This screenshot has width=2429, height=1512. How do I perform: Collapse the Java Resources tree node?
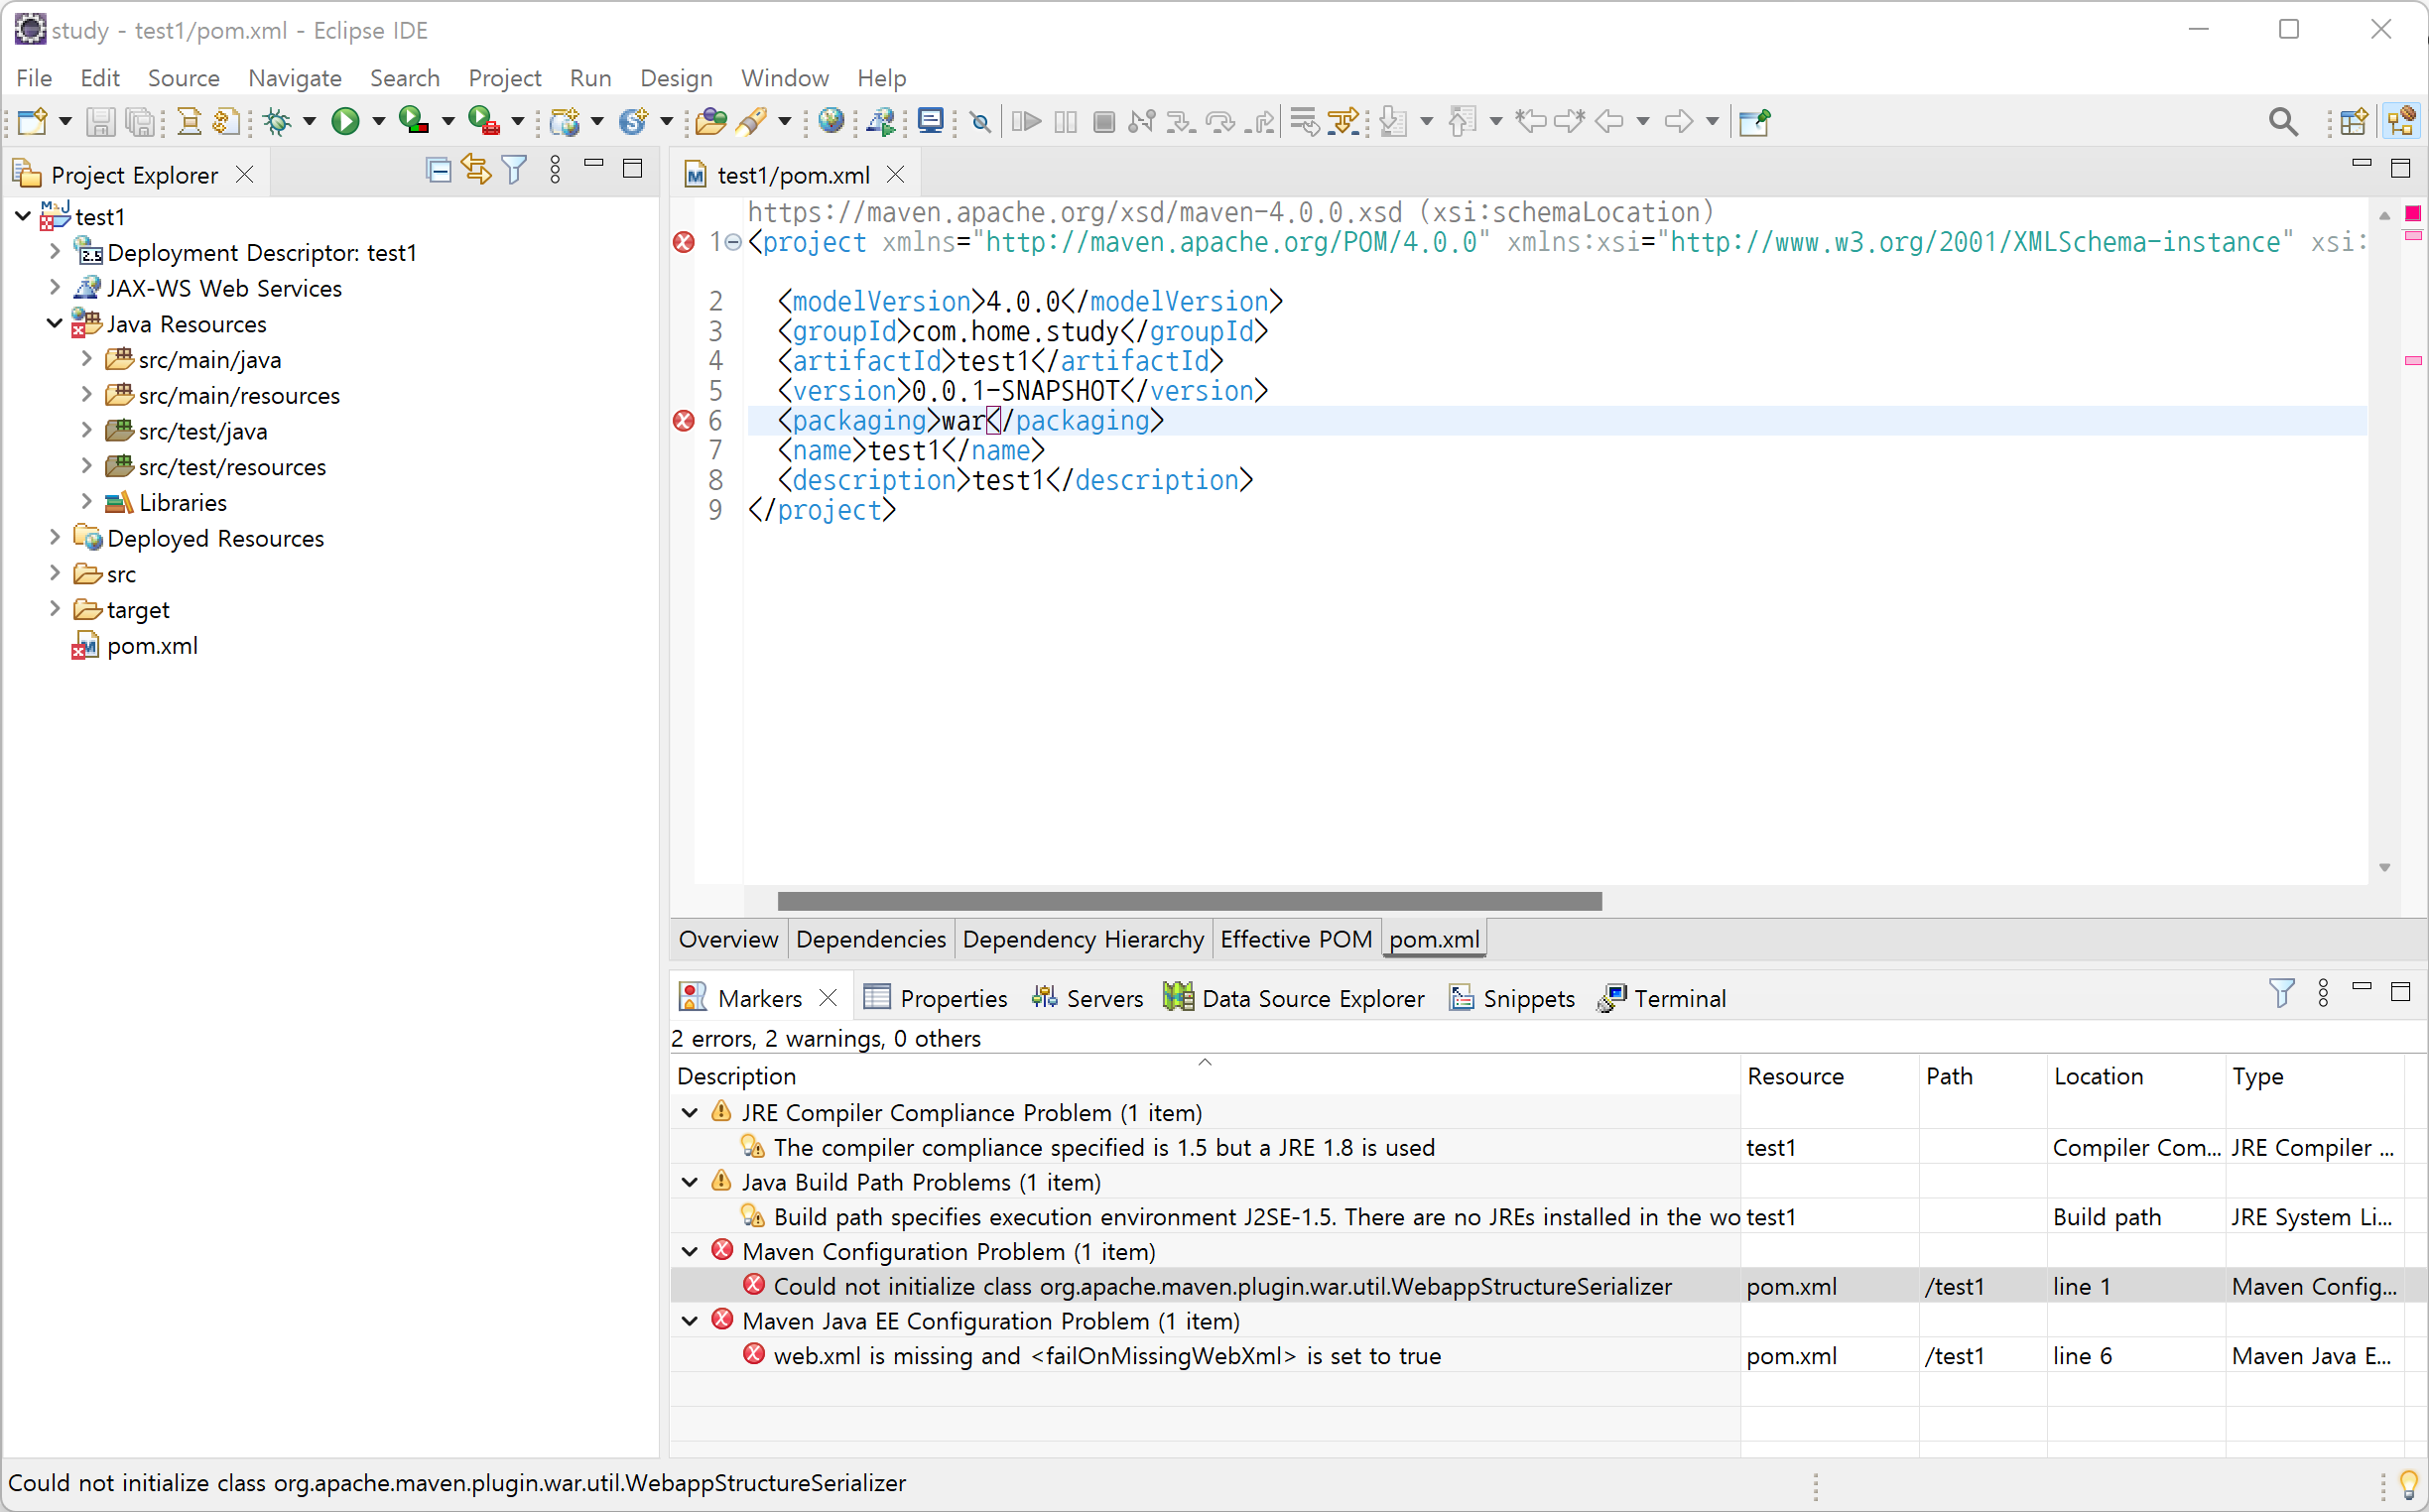[x=55, y=324]
